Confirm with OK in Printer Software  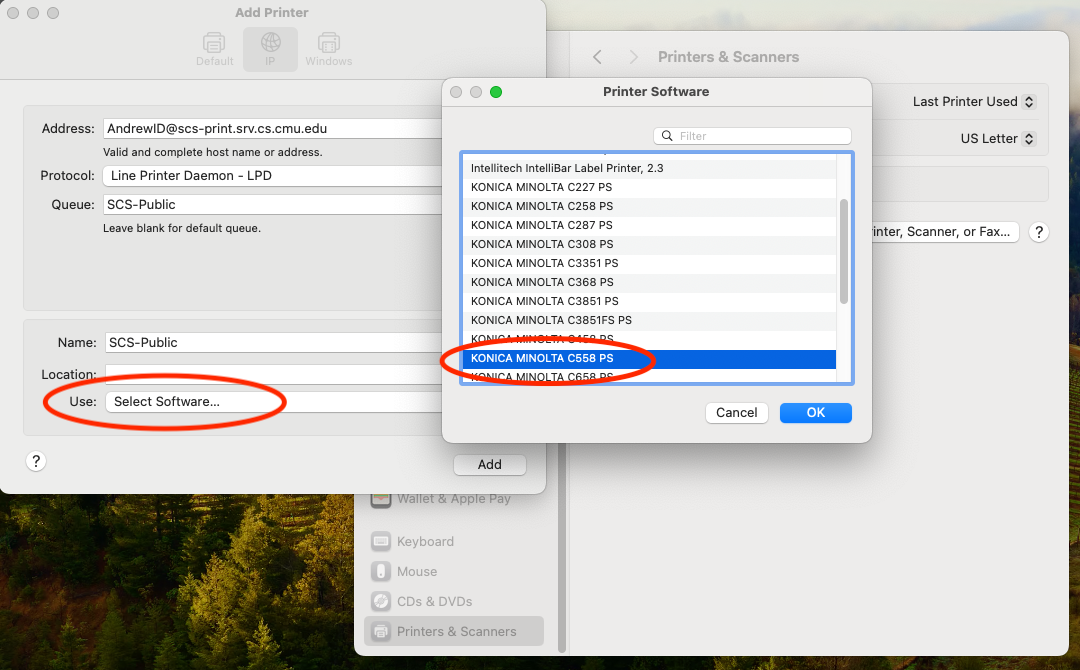[816, 412]
